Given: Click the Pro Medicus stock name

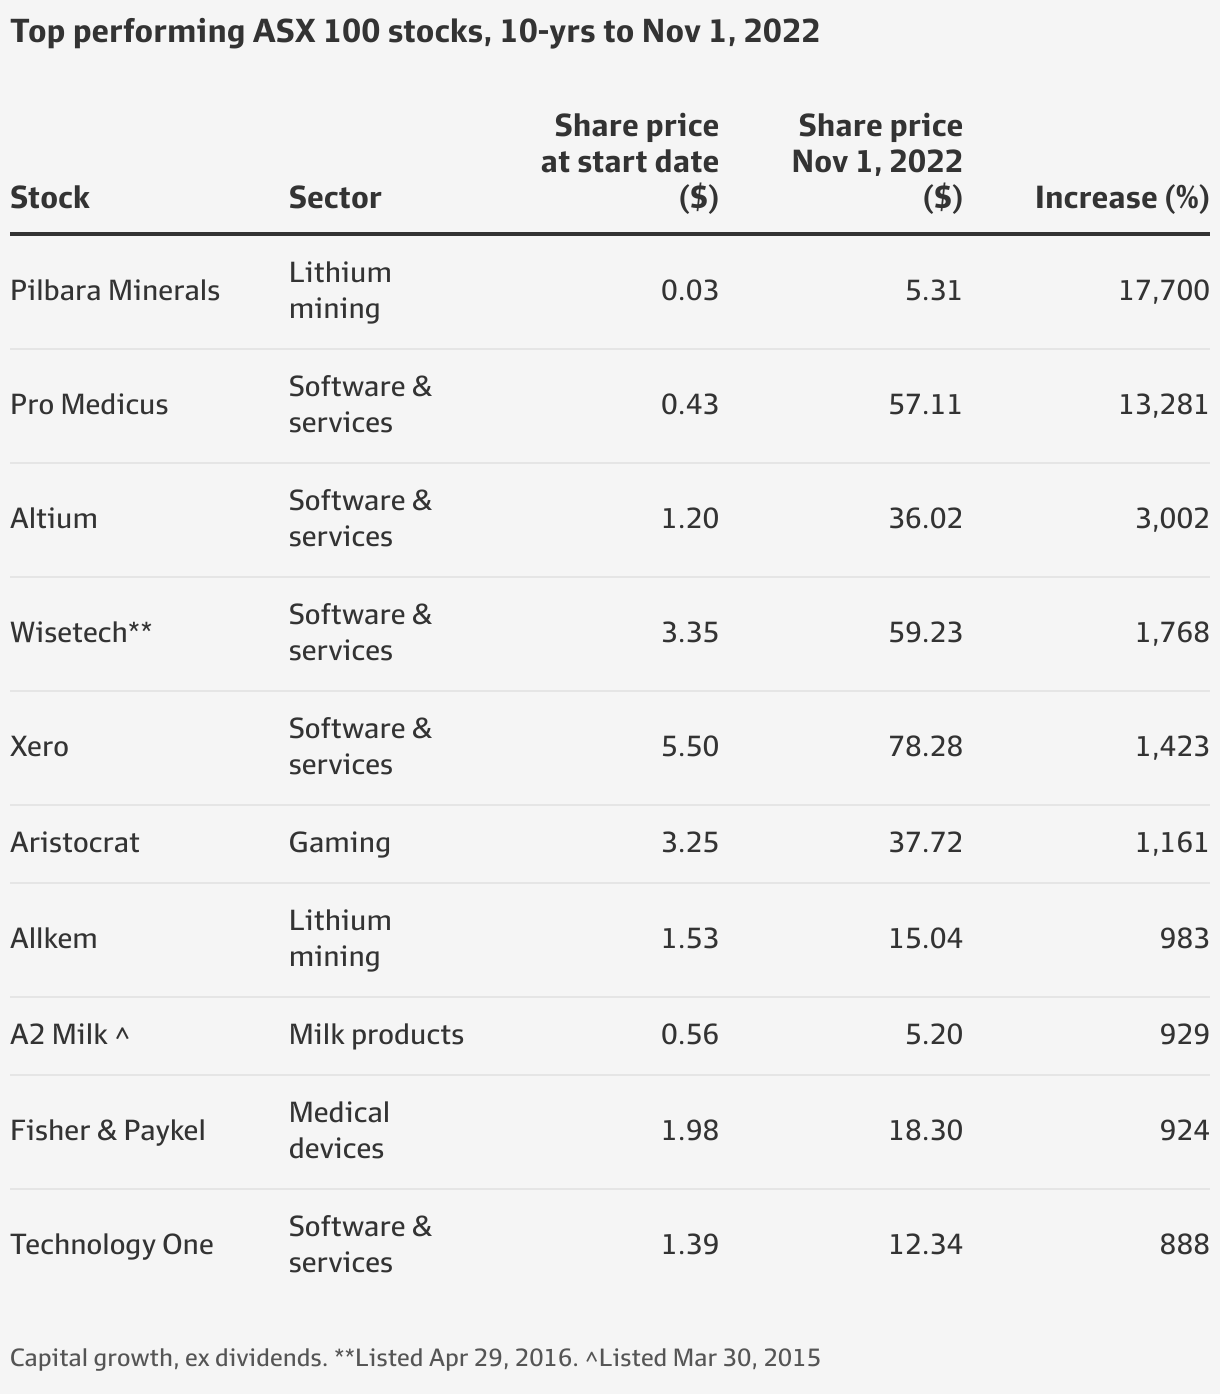Looking at the screenshot, I should point(89,405).
